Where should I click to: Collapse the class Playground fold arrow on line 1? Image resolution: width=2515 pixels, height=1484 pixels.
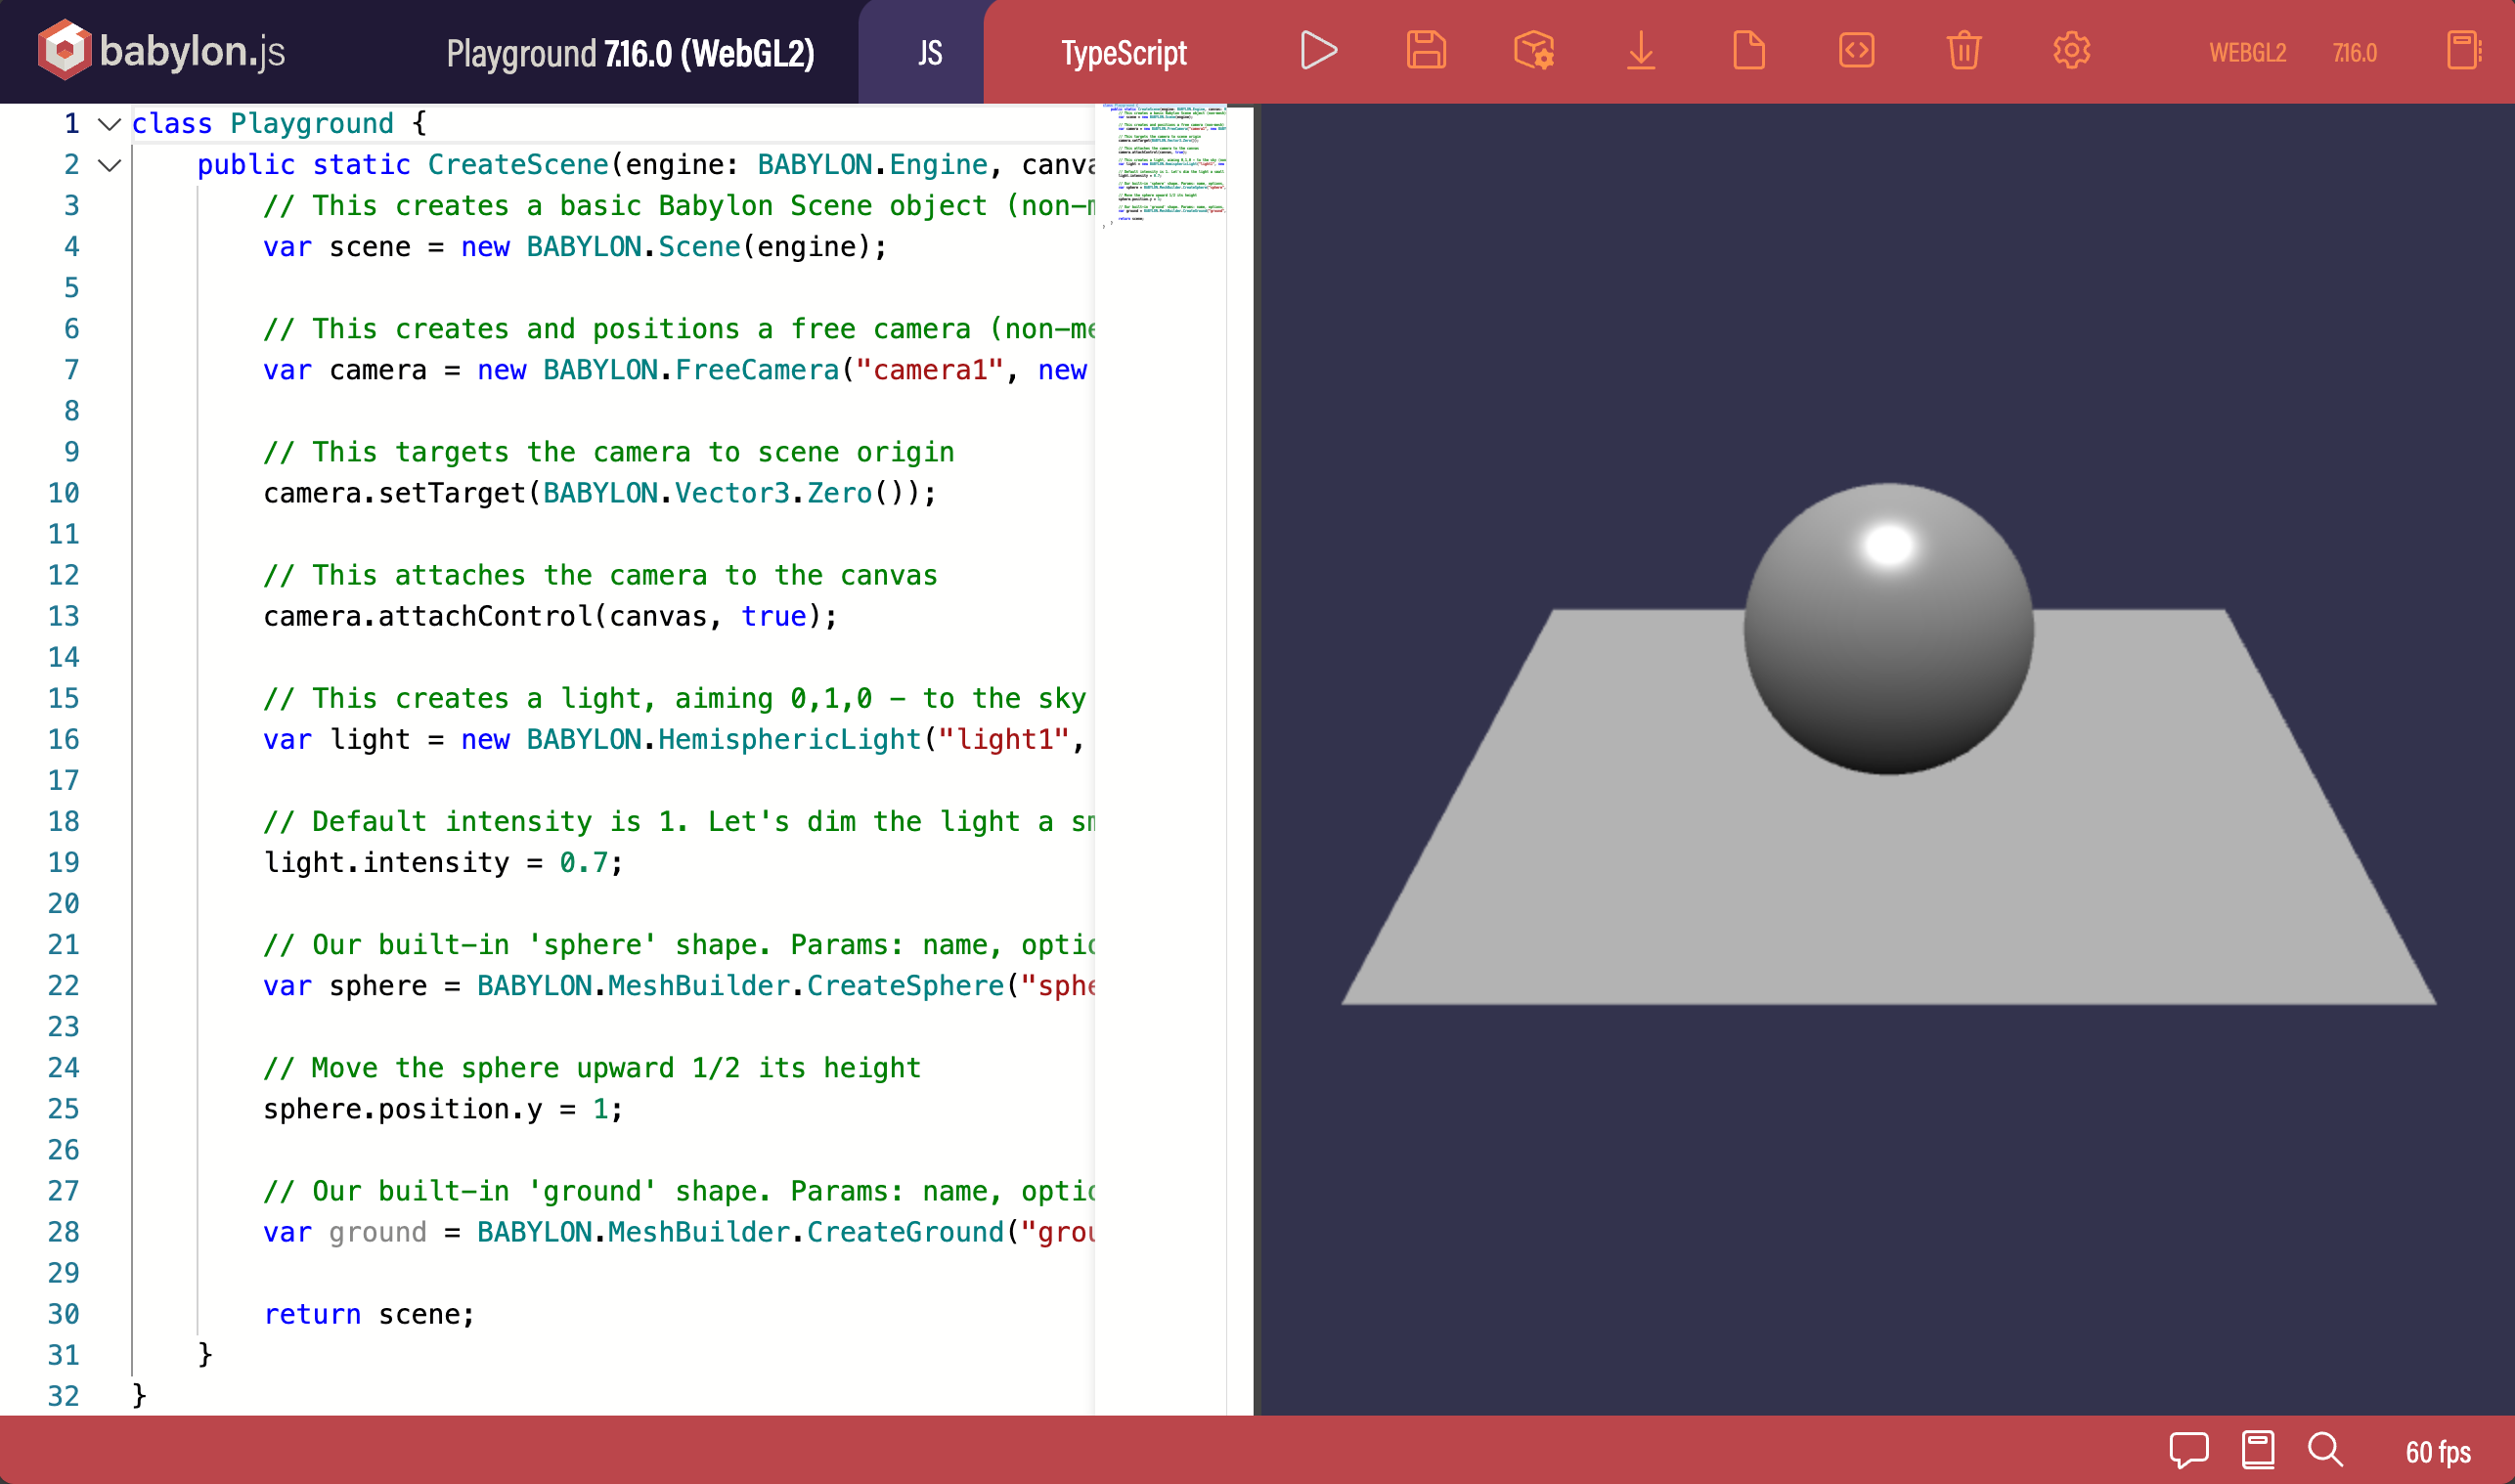click(109, 124)
